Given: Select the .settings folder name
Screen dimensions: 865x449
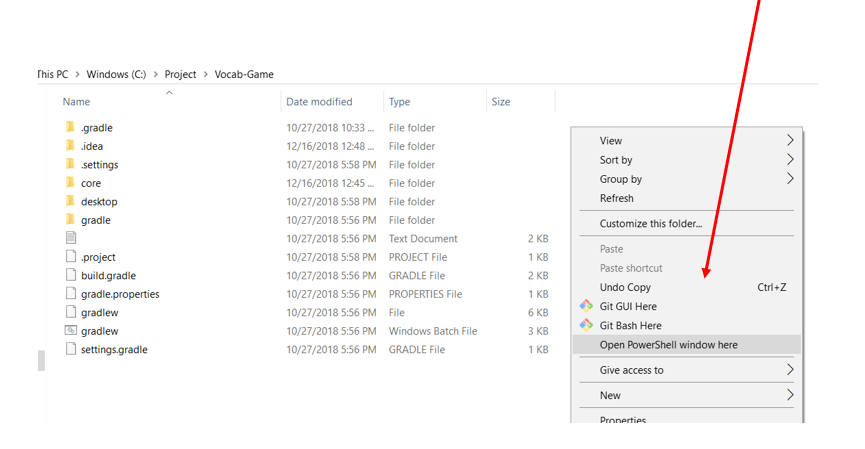Looking at the screenshot, I should 99,165.
